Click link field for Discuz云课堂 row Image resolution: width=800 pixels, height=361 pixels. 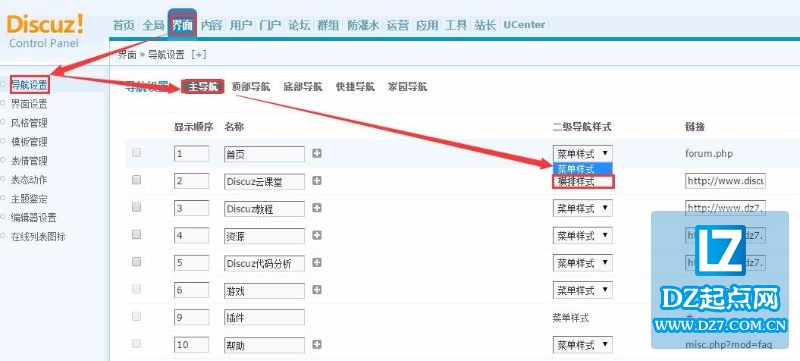click(x=725, y=181)
